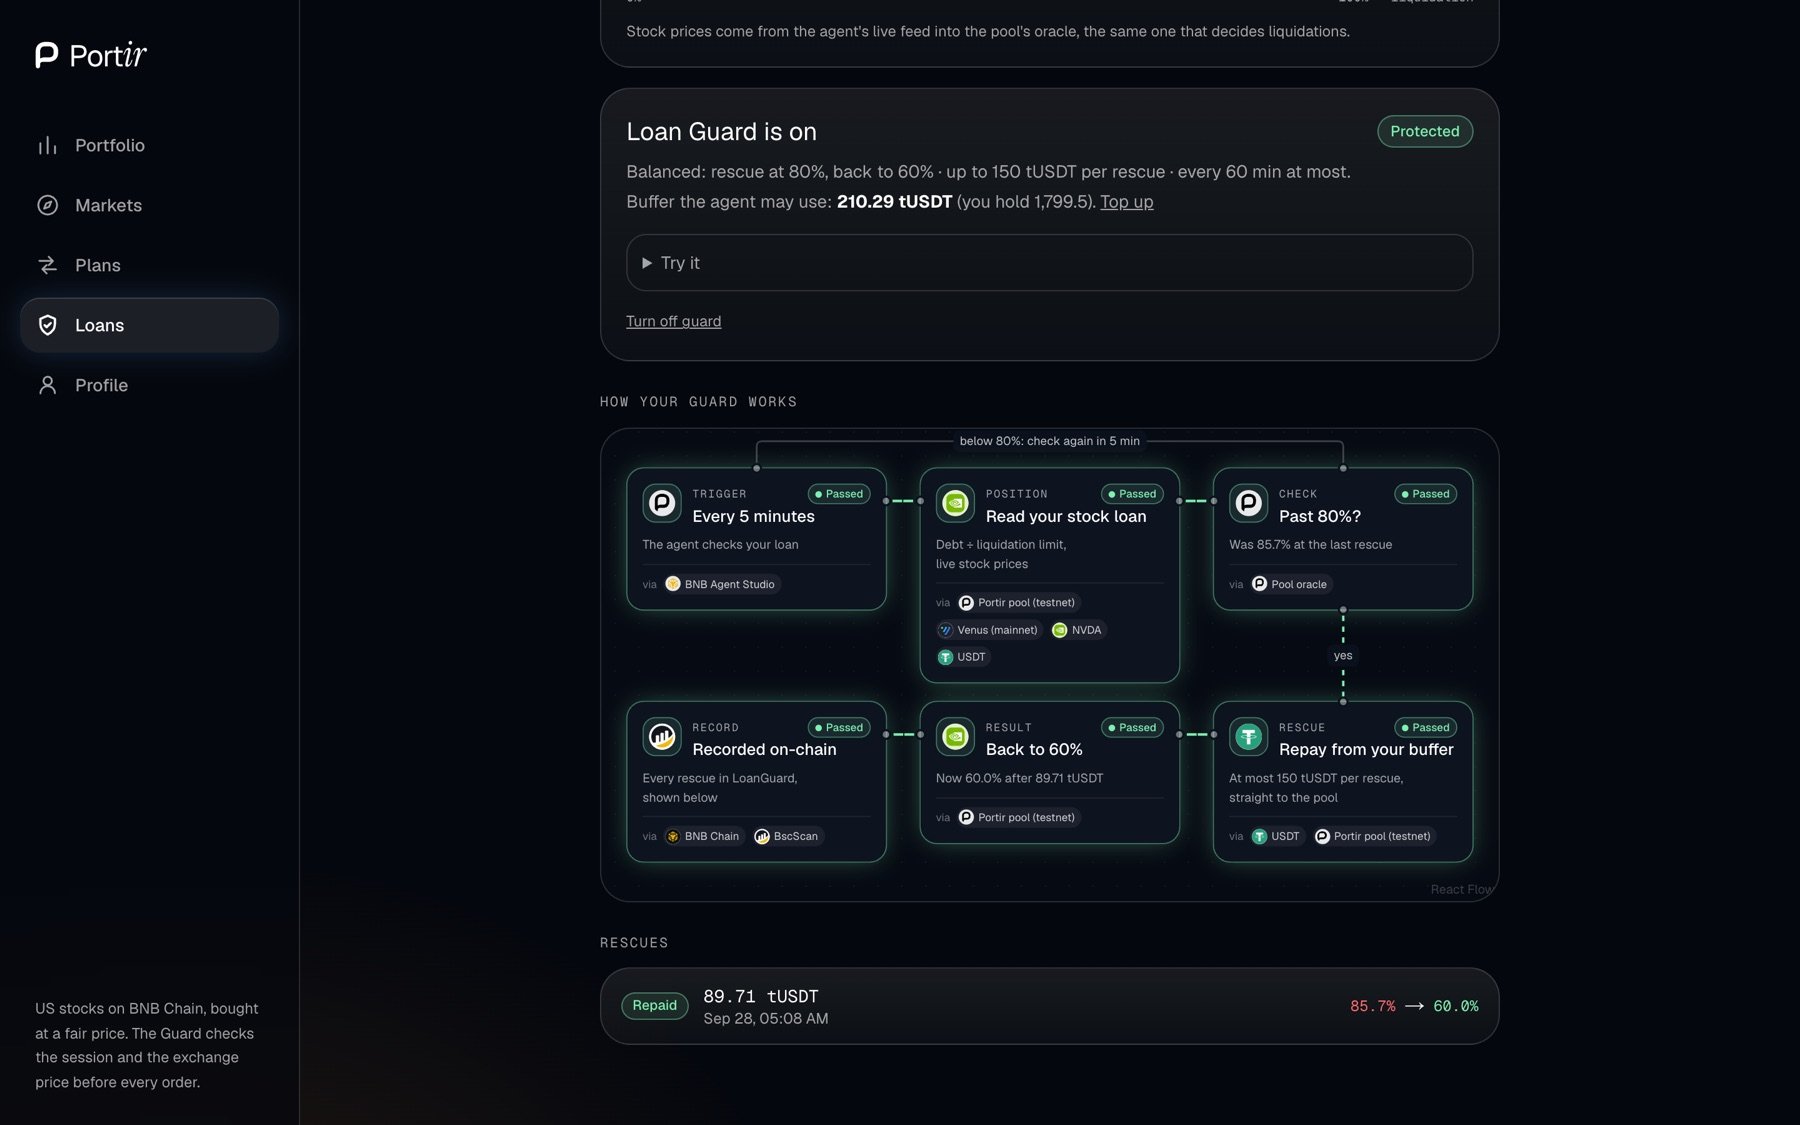Click the 'Back to 60%' node title
Image resolution: width=1800 pixels, height=1125 pixels.
(x=1034, y=750)
